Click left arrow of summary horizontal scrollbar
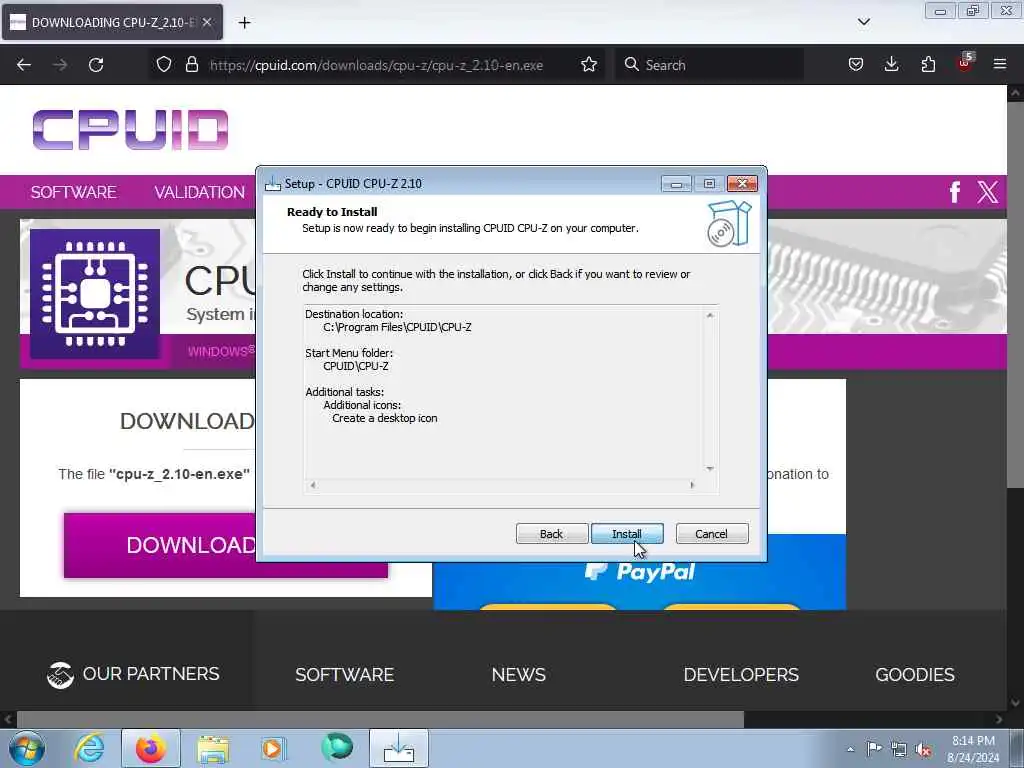This screenshot has height=768, width=1024. (313, 485)
